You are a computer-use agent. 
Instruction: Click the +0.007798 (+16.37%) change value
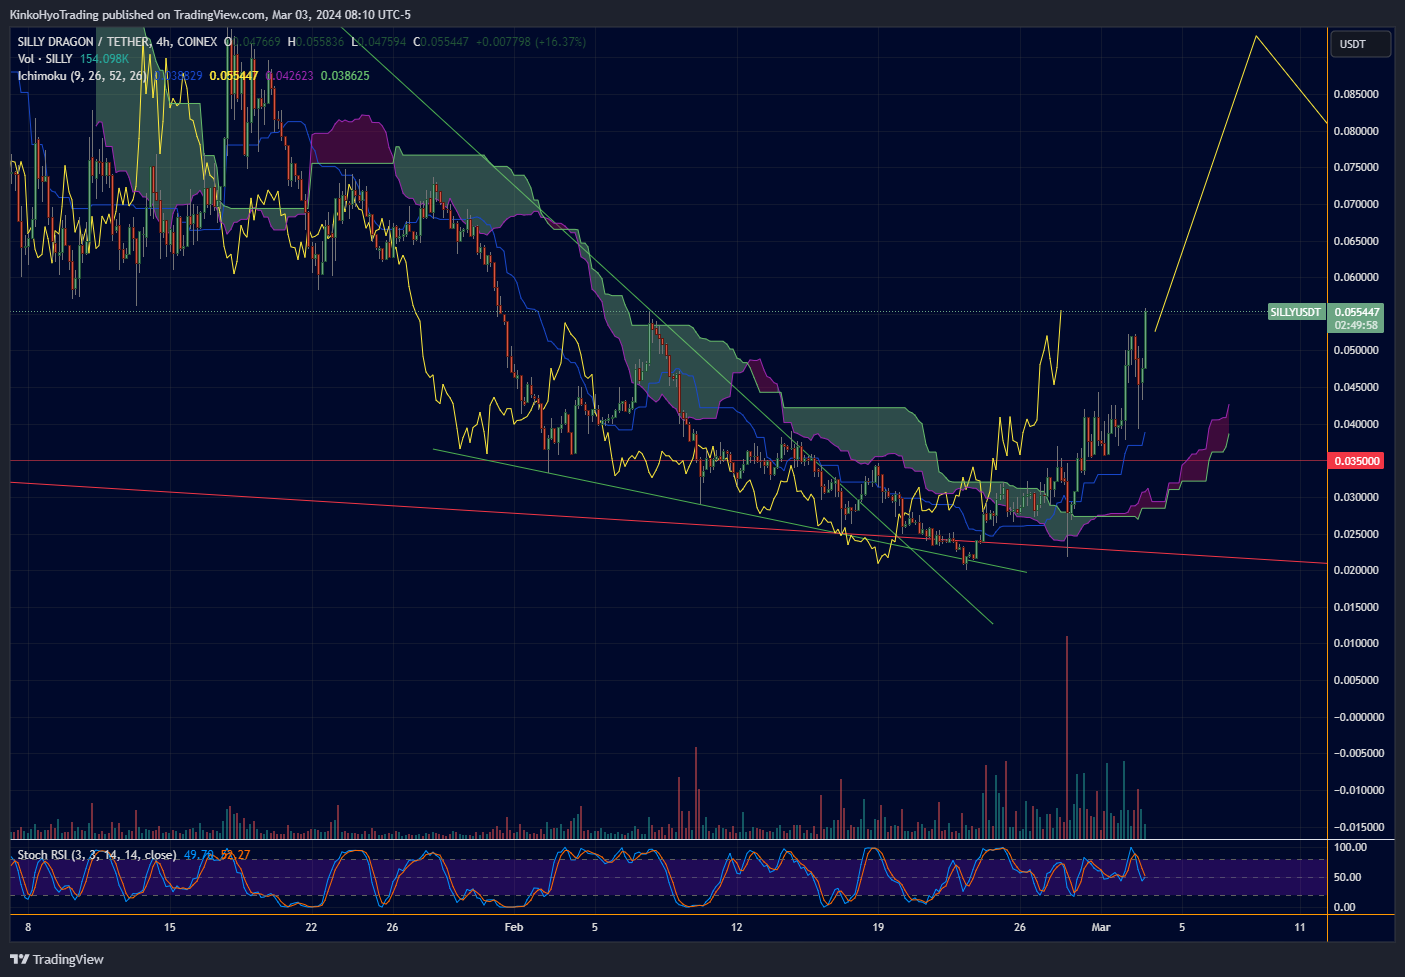coord(531,42)
